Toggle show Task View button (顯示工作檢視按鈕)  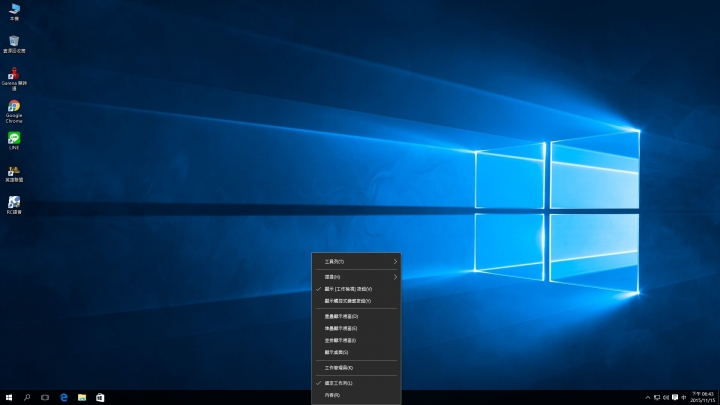(356, 289)
